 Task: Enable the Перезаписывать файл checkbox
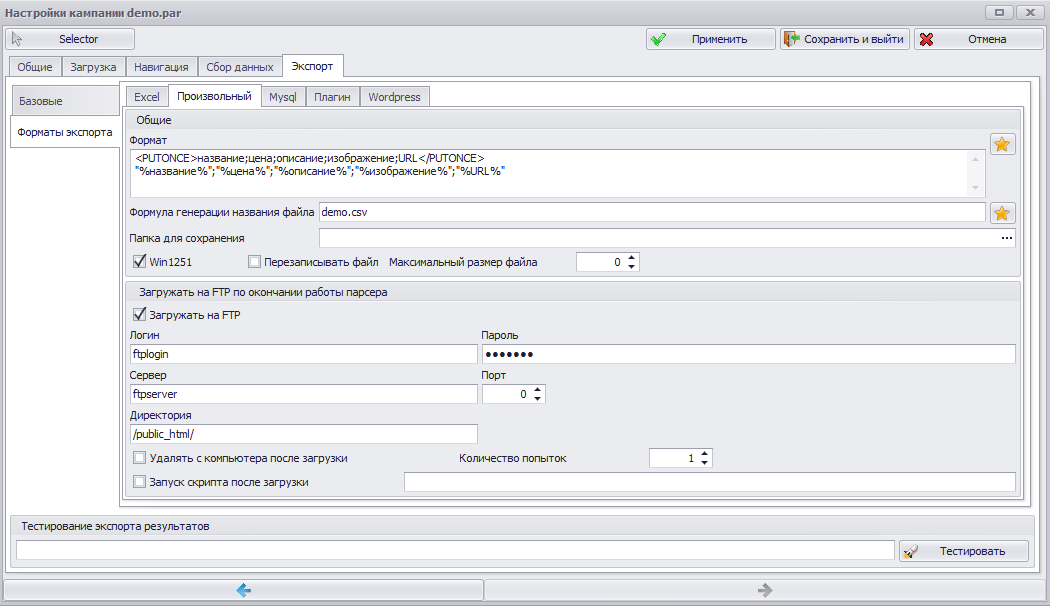pyautogui.click(x=254, y=262)
